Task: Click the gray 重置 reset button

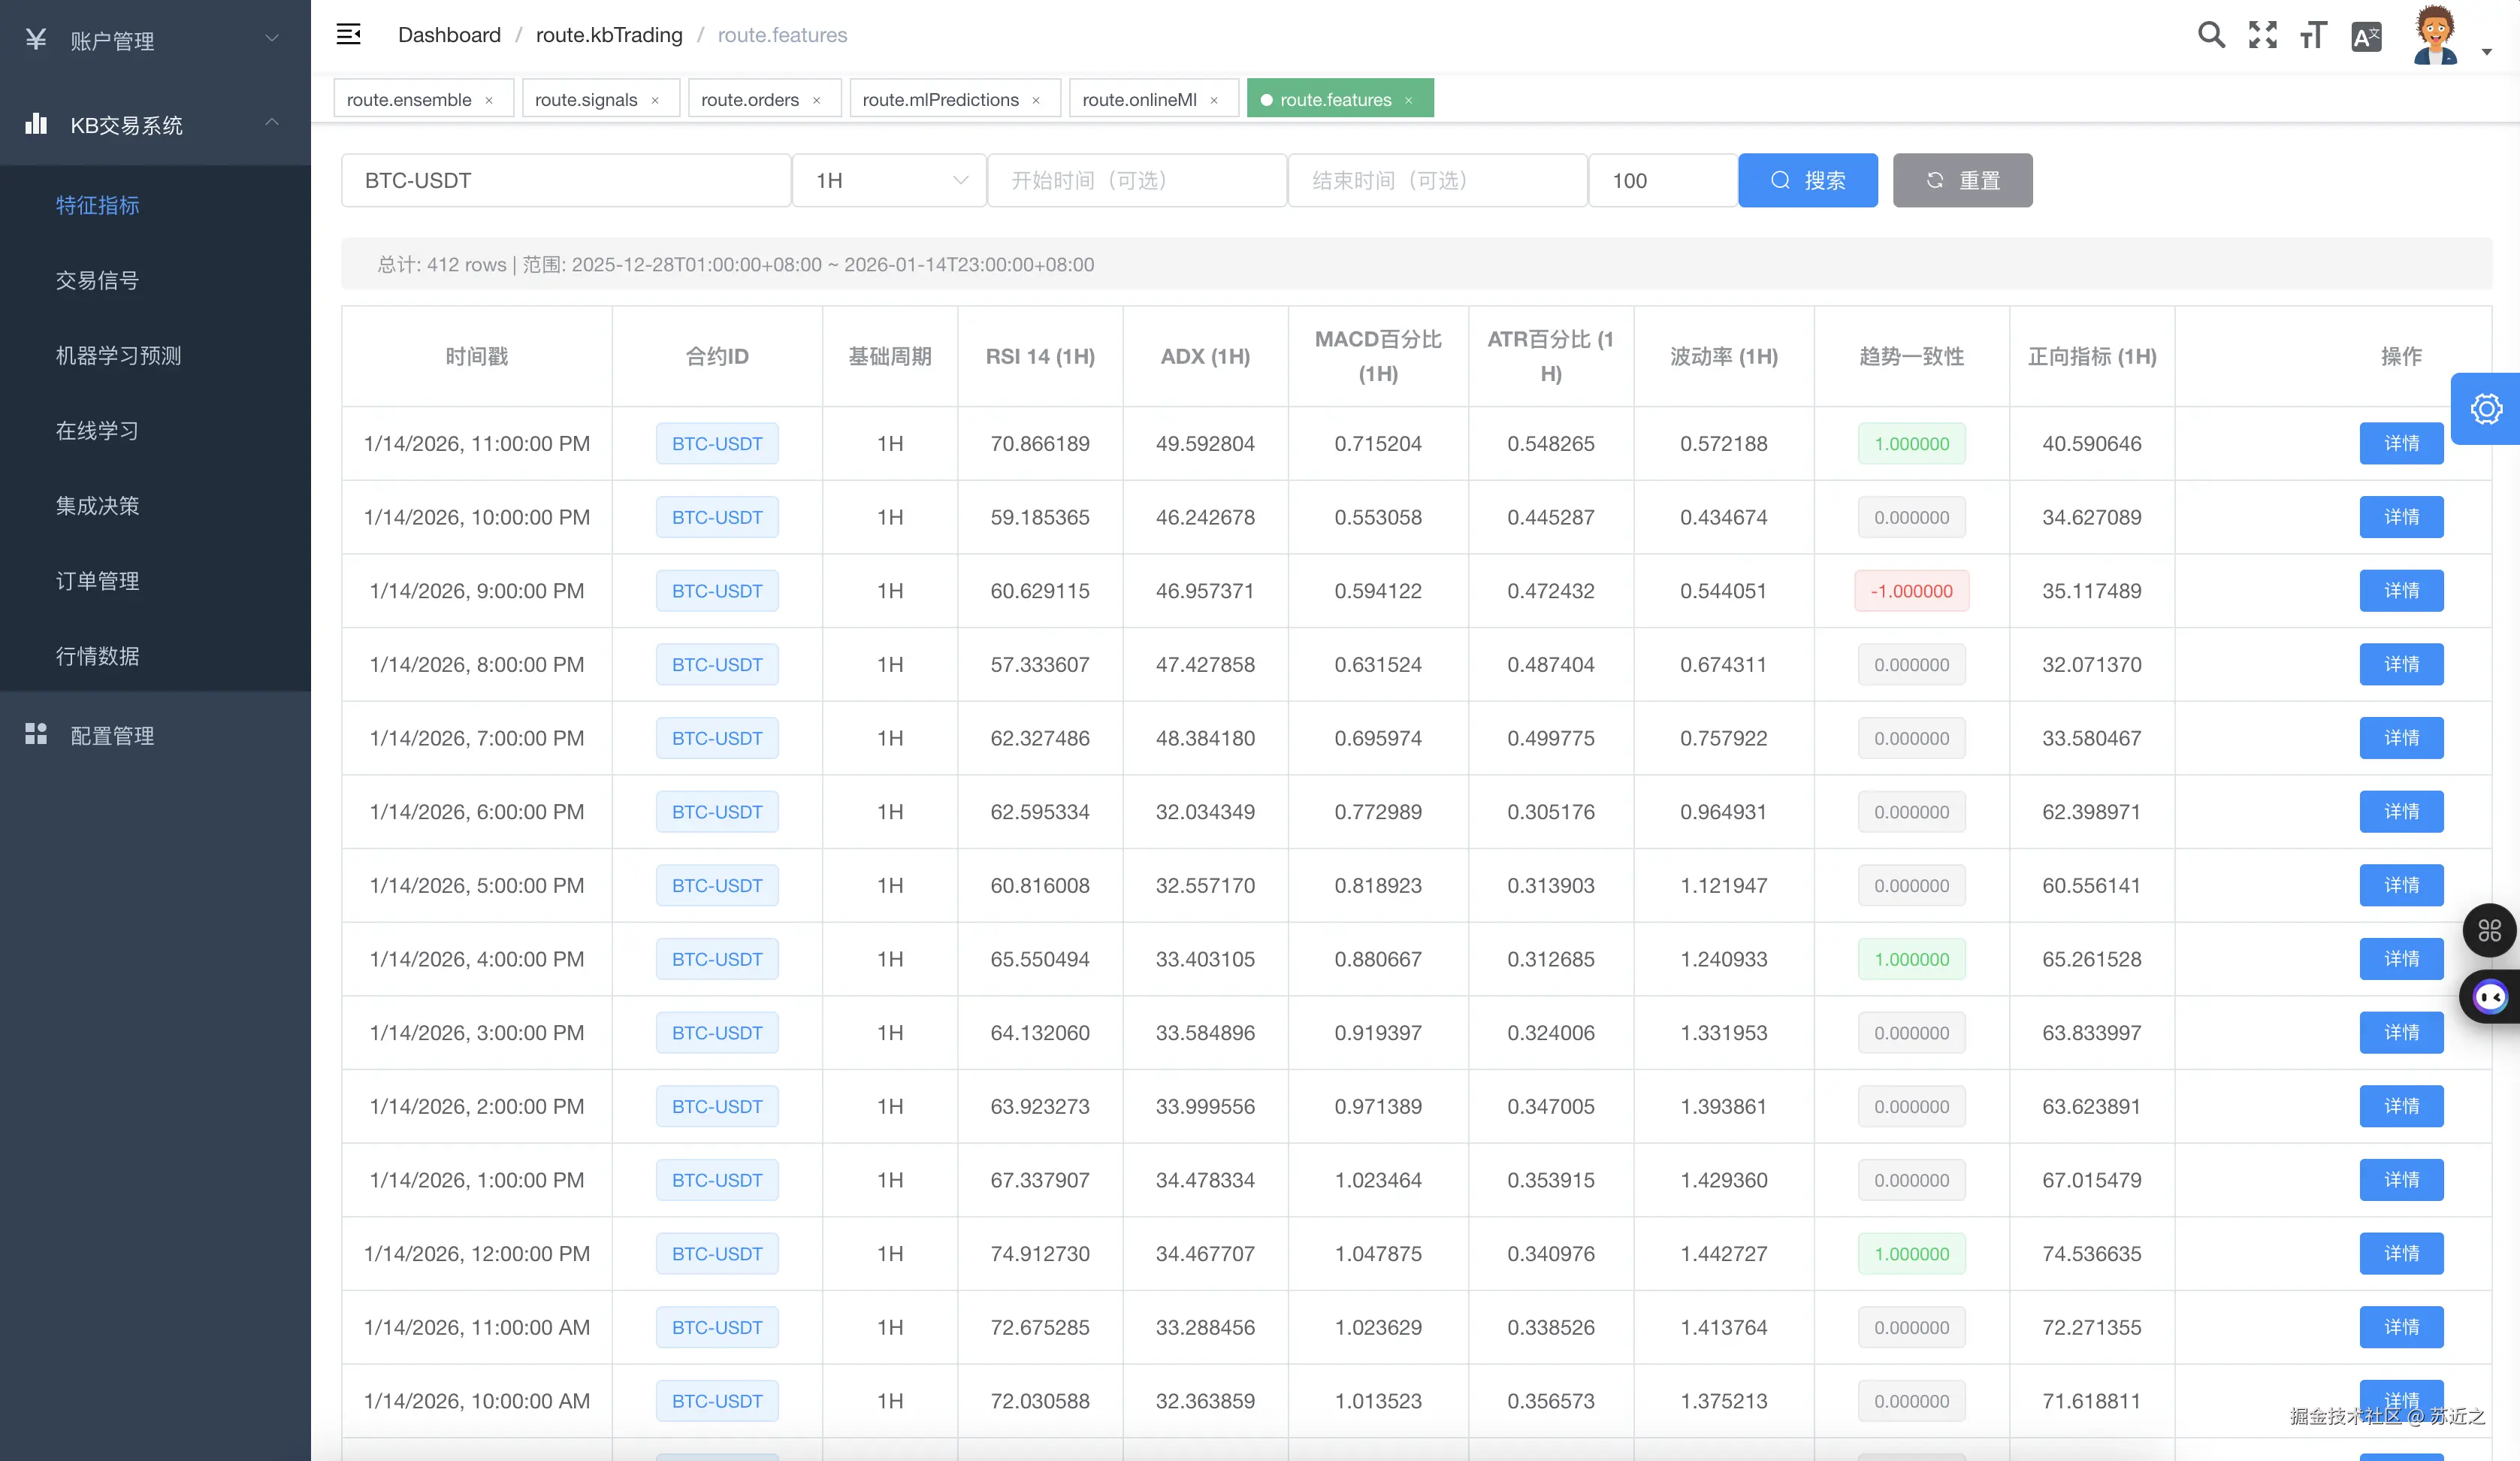Action: coord(1961,181)
